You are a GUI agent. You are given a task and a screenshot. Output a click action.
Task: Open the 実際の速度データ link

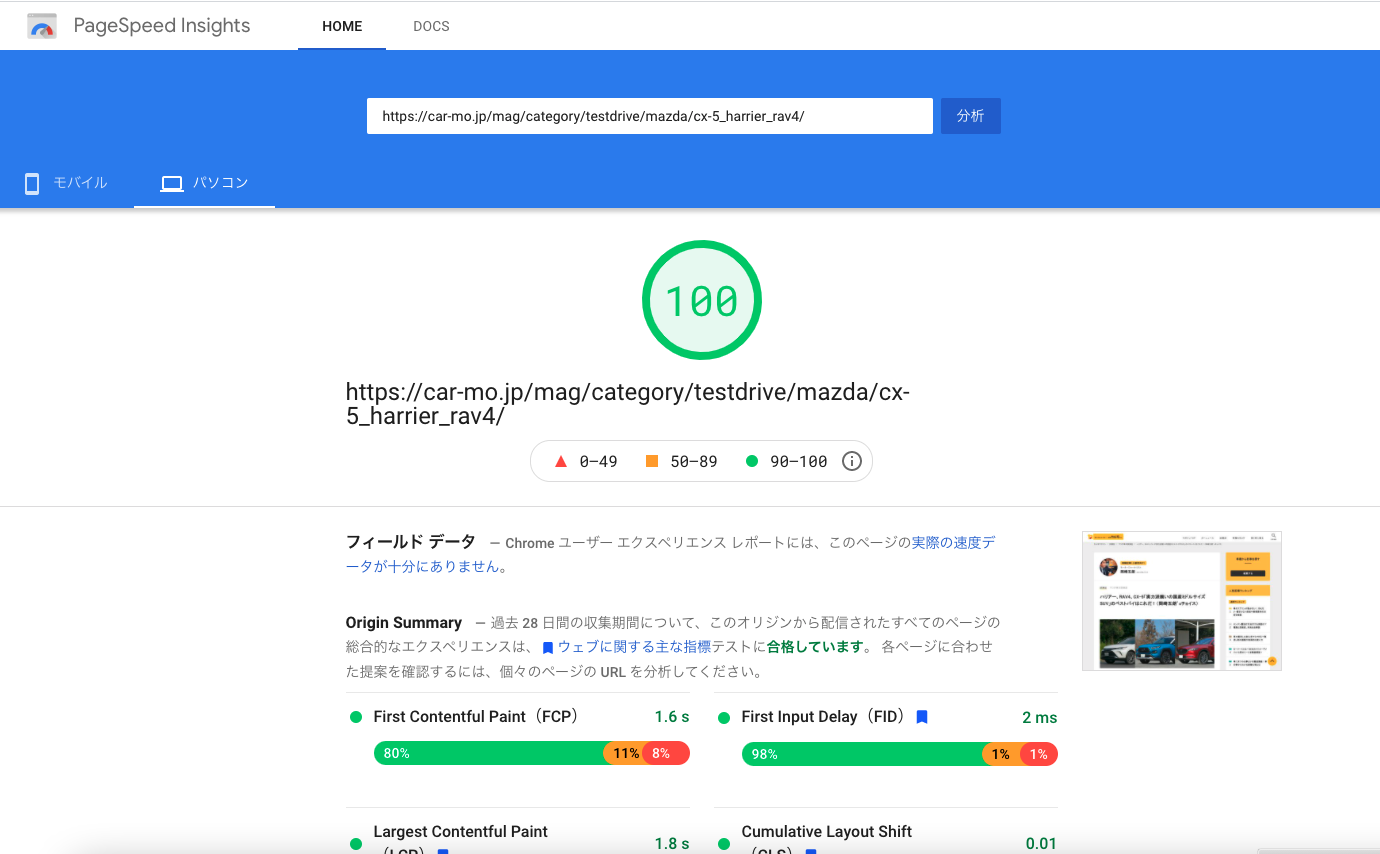point(953,543)
